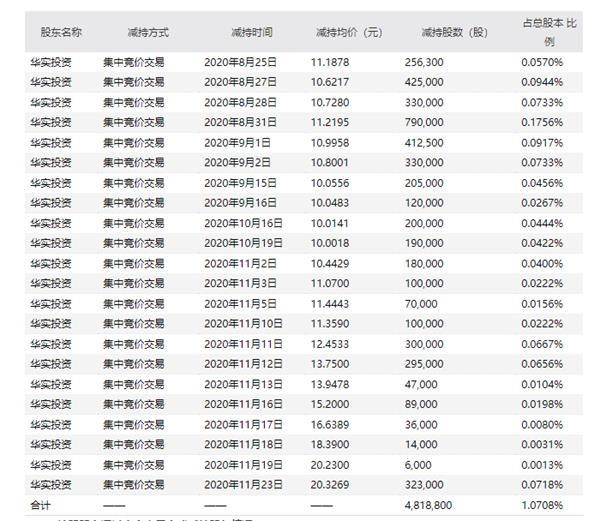Click the date cell 2020年11月2日

pos(240,264)
